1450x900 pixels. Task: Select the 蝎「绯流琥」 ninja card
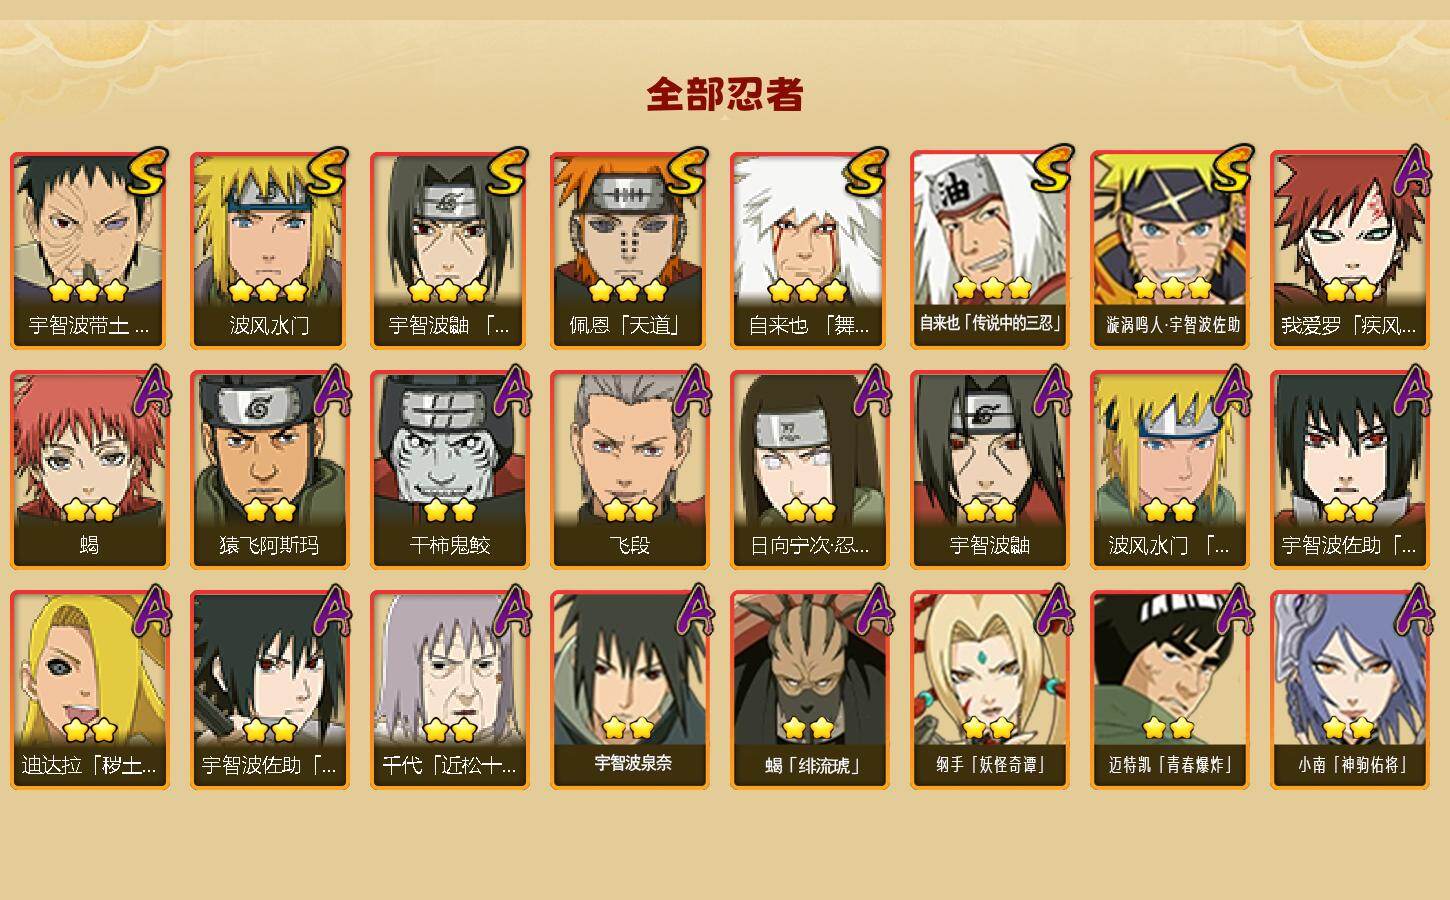[x=809, y=690]
